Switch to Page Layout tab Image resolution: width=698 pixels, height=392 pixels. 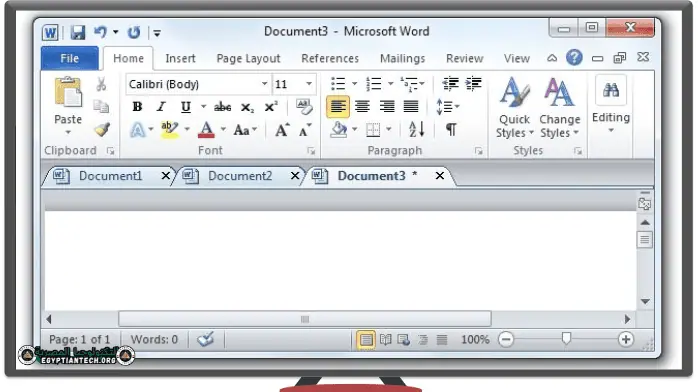click(248, 58)
